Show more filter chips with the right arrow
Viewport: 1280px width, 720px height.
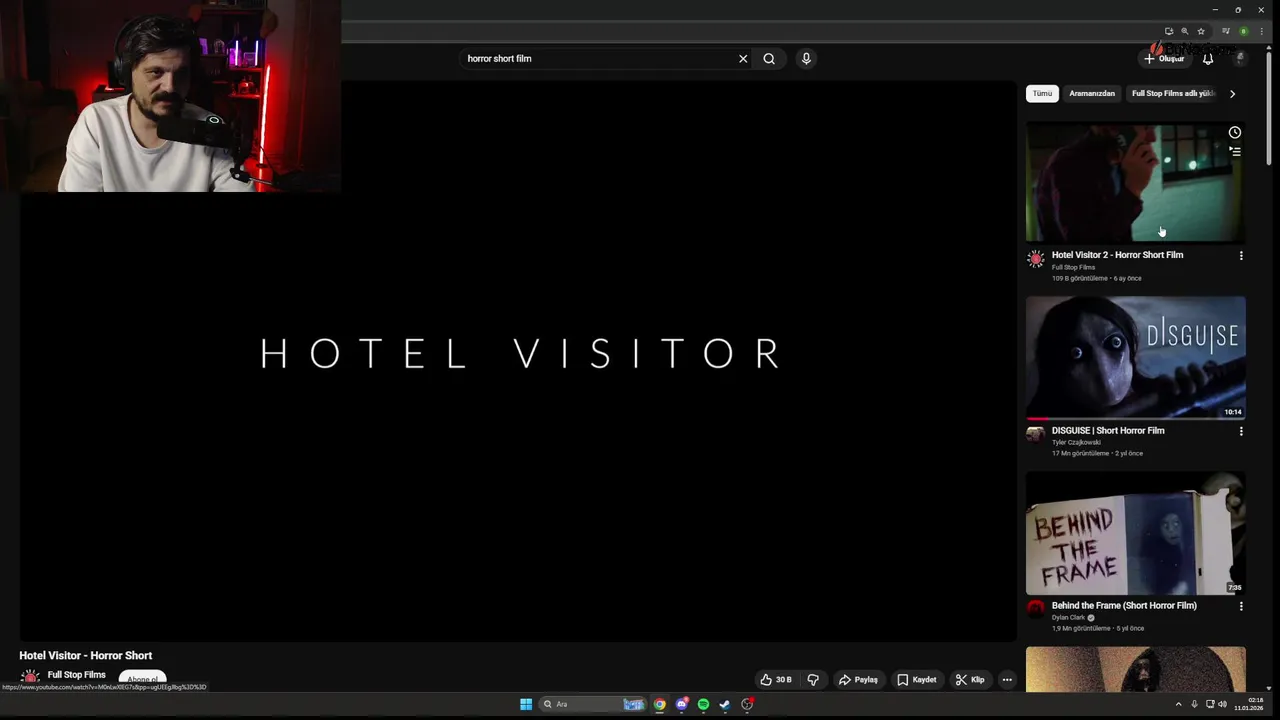1232,94
